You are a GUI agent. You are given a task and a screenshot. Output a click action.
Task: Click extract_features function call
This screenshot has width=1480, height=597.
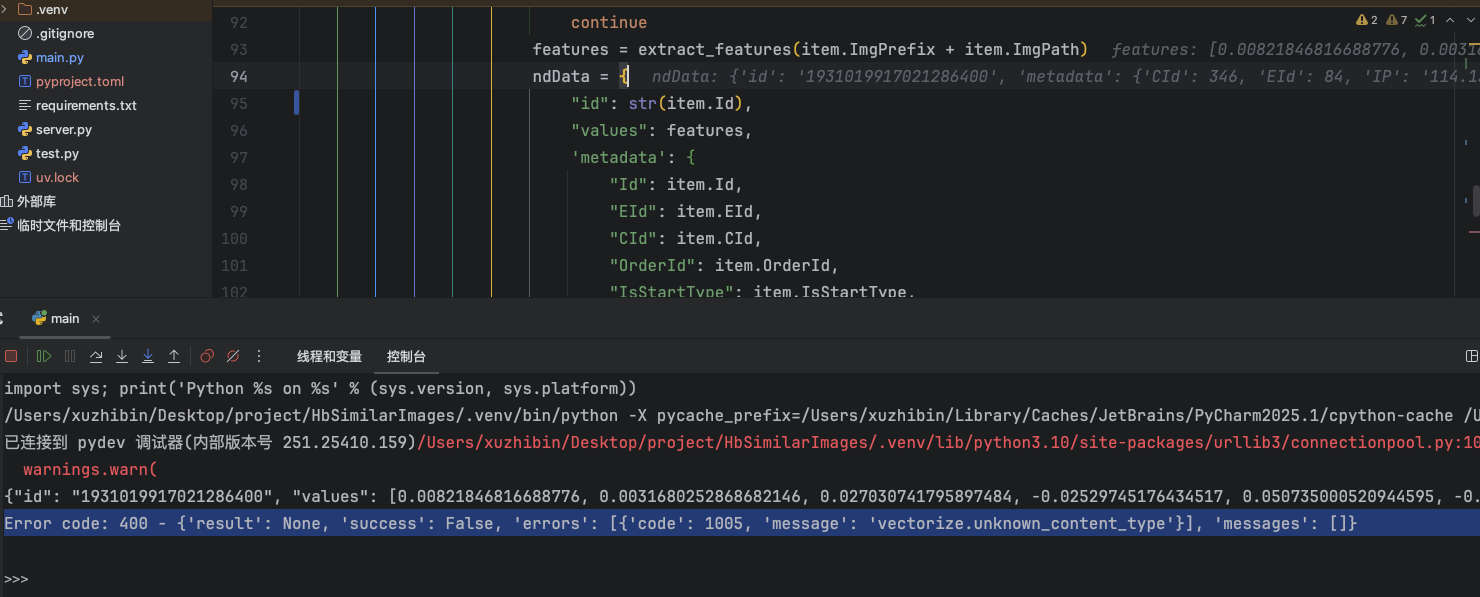point(715,50)
